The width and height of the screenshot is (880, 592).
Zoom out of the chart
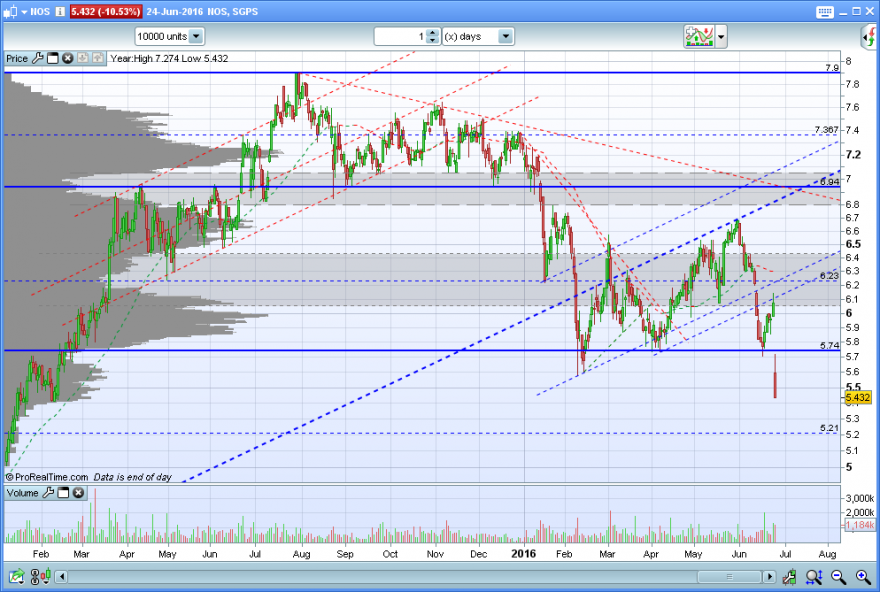[838, 576]
